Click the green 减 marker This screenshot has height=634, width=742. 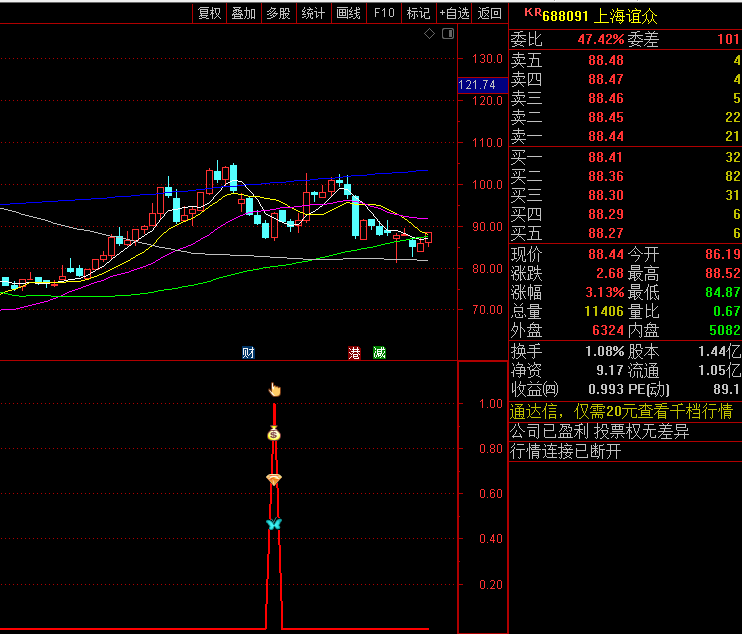point(380,352)
